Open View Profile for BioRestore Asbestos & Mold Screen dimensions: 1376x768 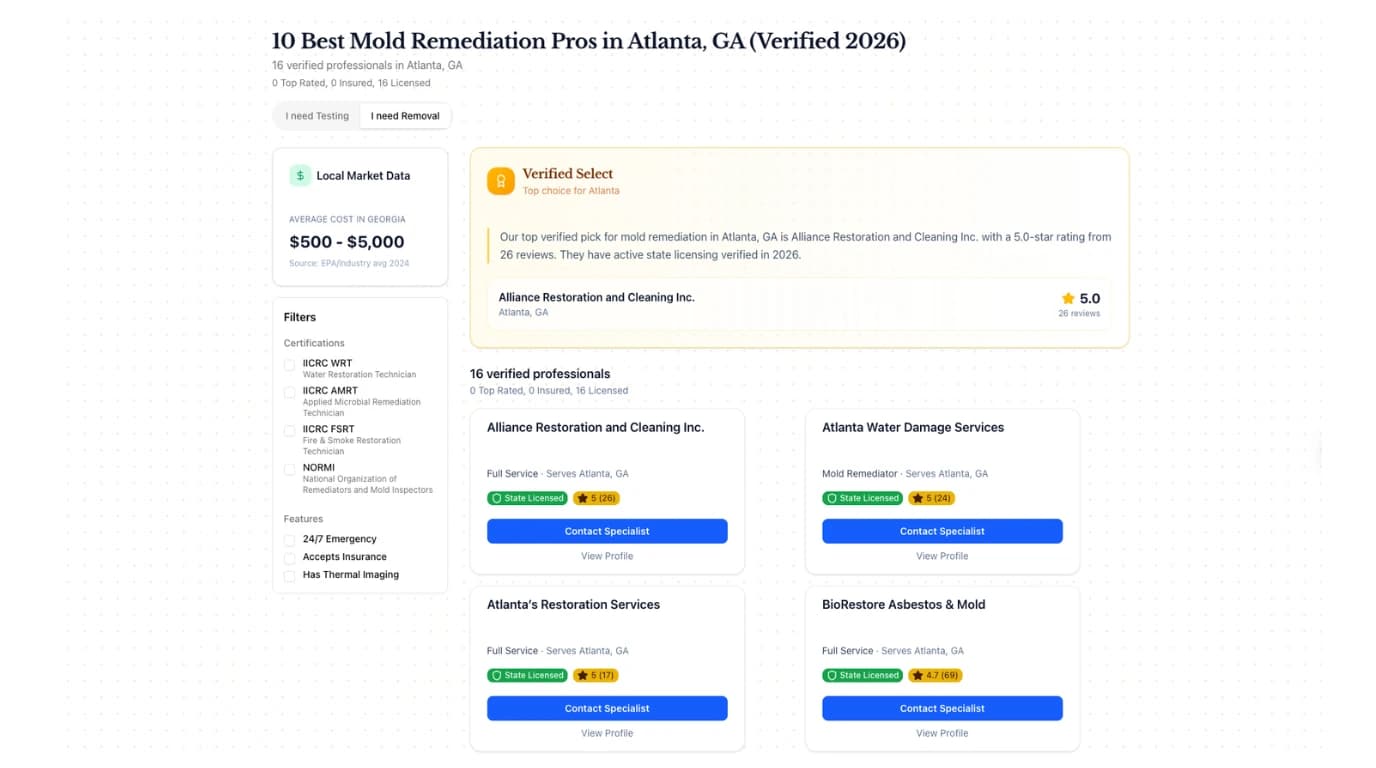[941, 733]
